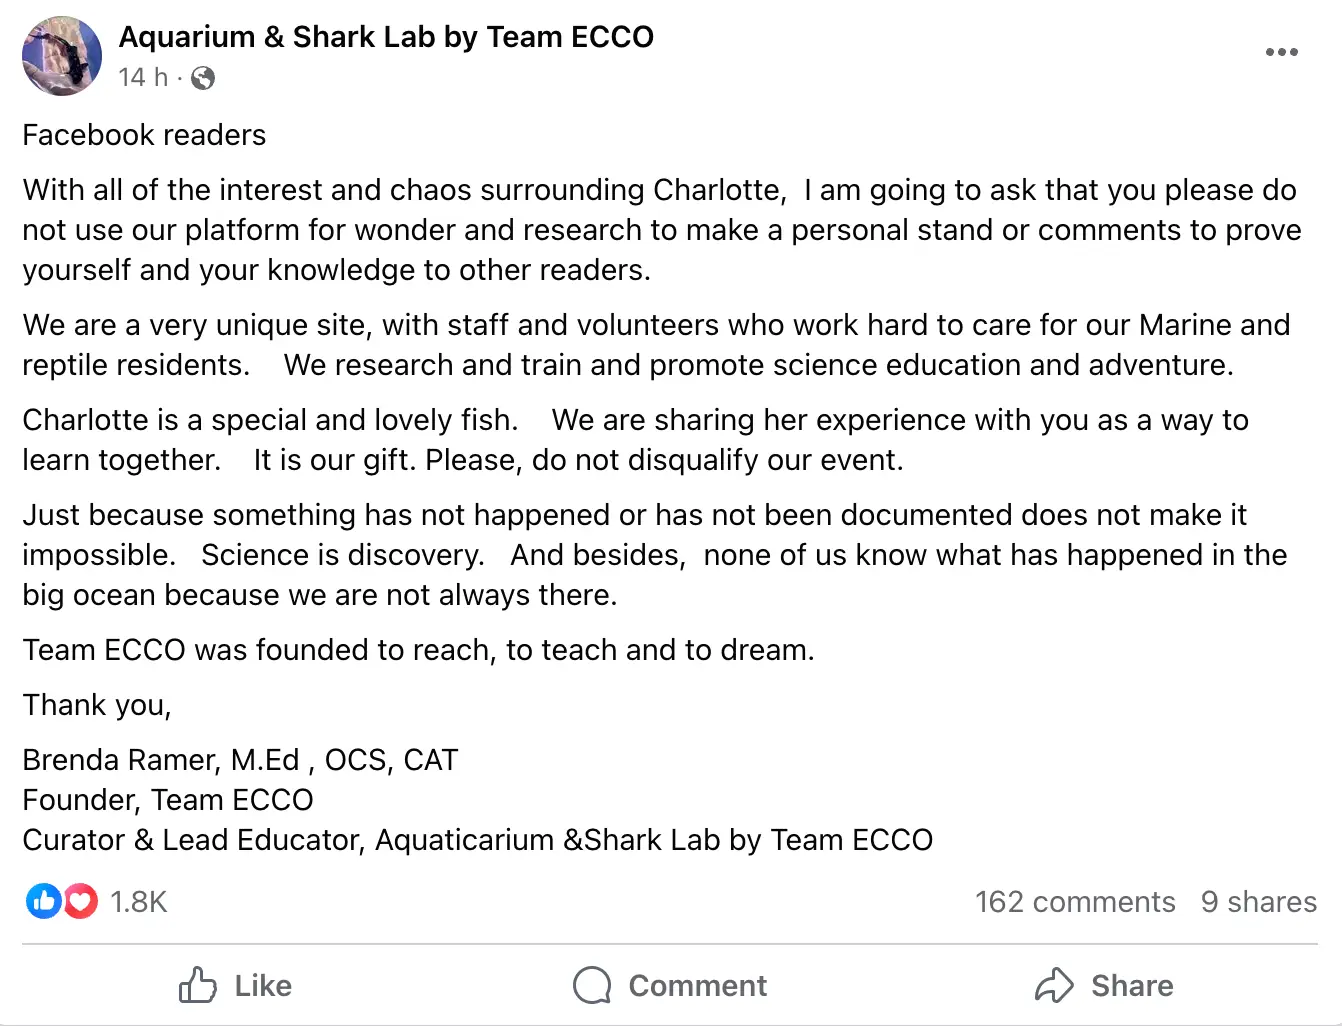Click the heart reaction icon
This screenshot has width=1342, height=1026.
(81, 901)
